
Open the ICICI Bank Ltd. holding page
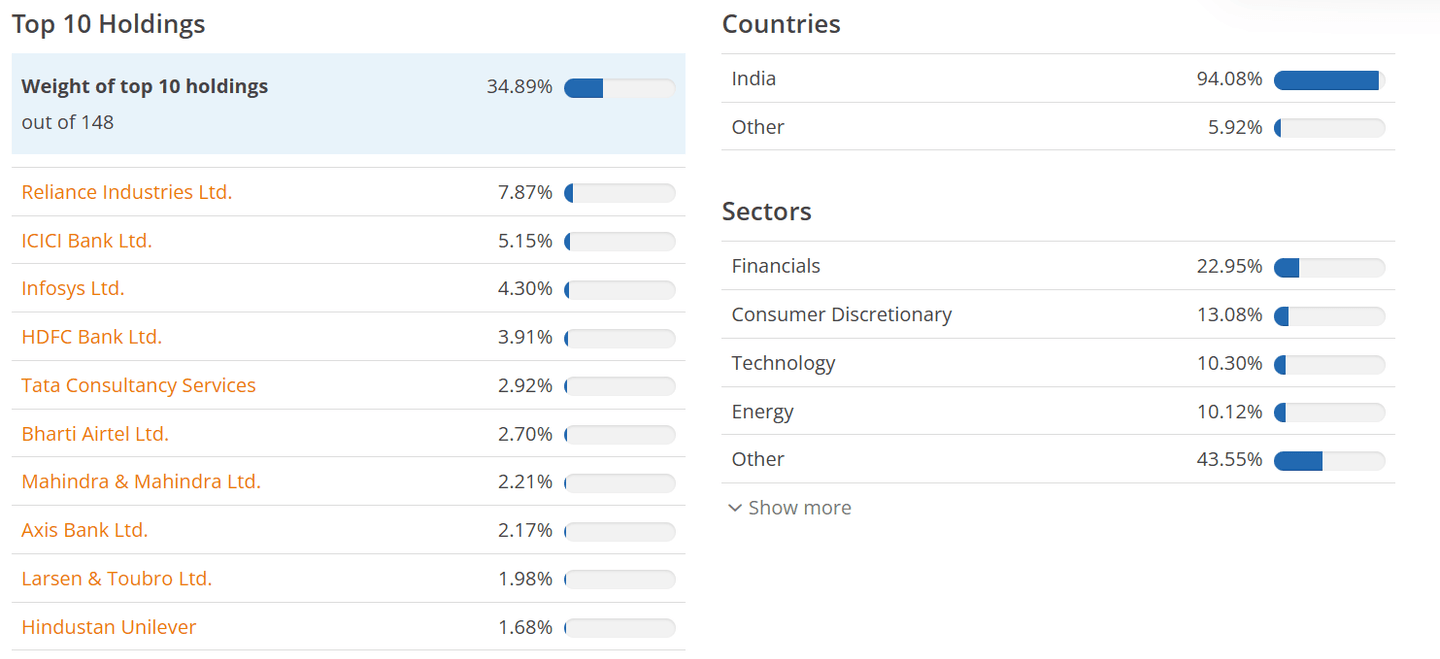click(x=87, y=240)
